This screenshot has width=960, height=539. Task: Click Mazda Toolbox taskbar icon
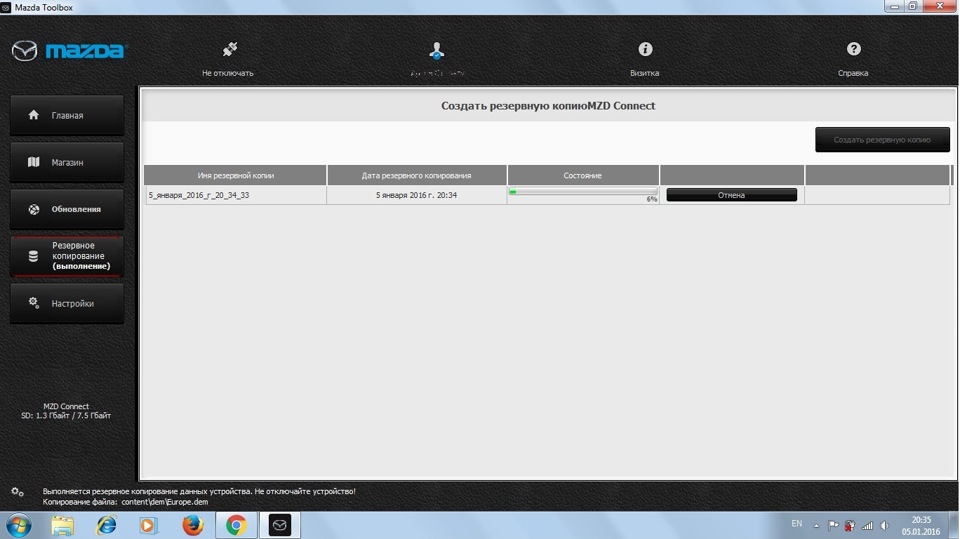click(280, 526)
